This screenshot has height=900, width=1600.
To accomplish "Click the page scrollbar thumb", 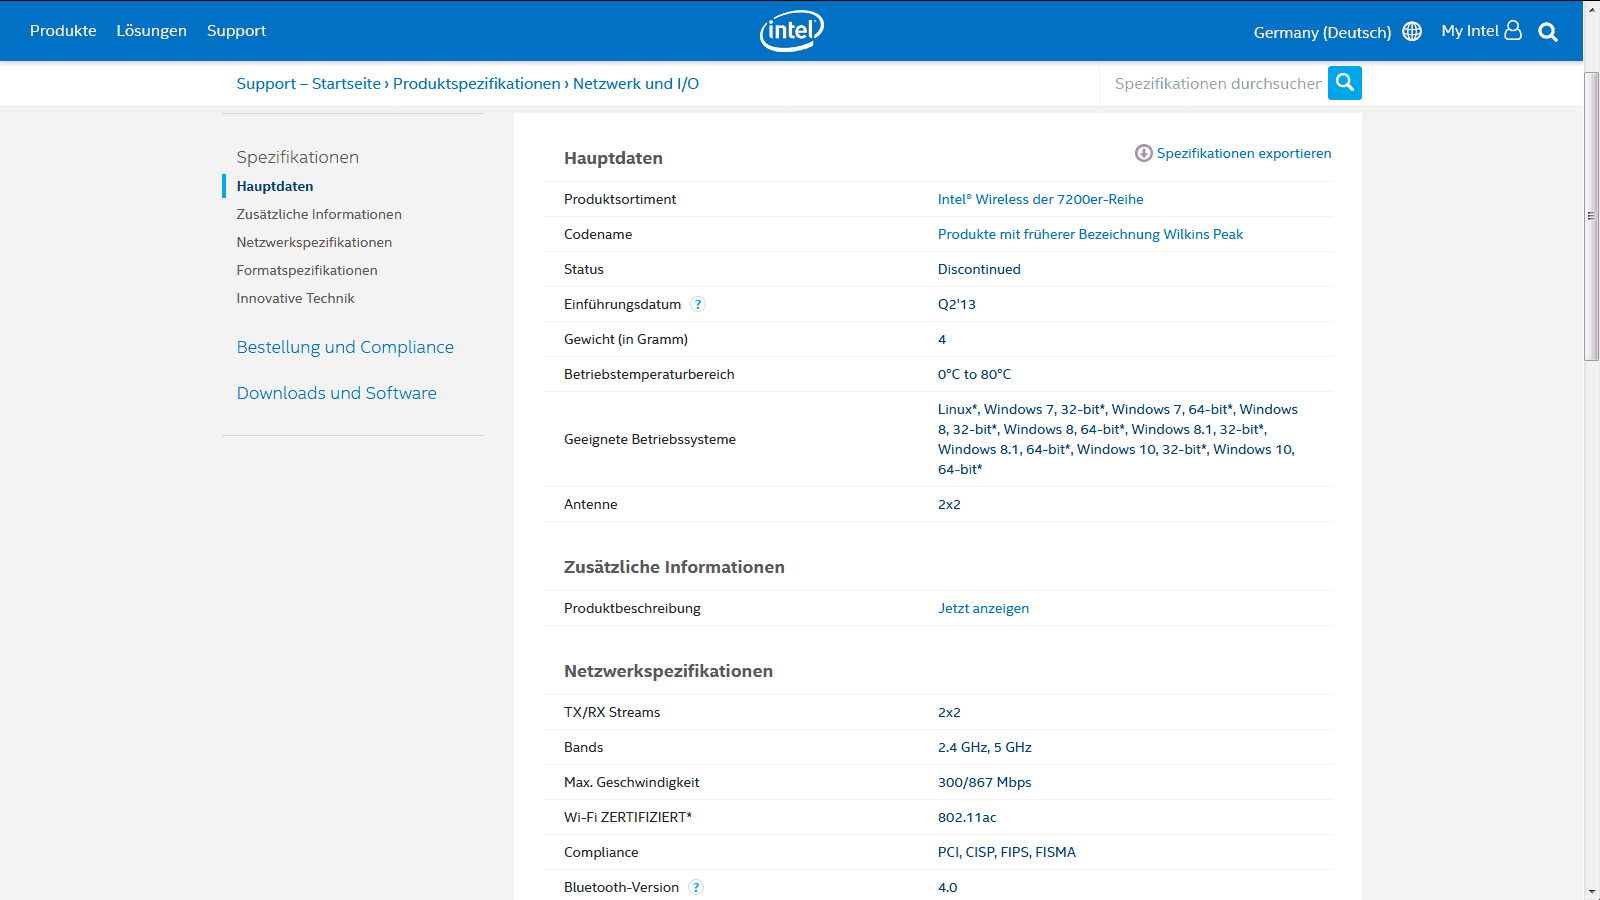I will pyautogui.click(x=1591, y=216).
